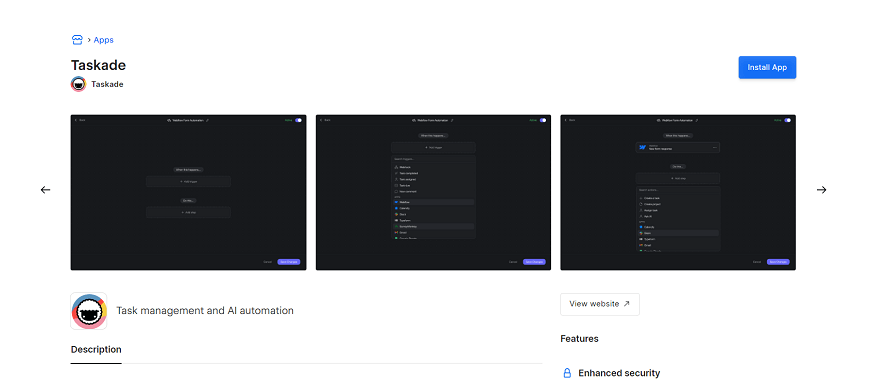The image size is (870, 384).
Task: Advance carousel with right arrow
Action: click(821, 190)
